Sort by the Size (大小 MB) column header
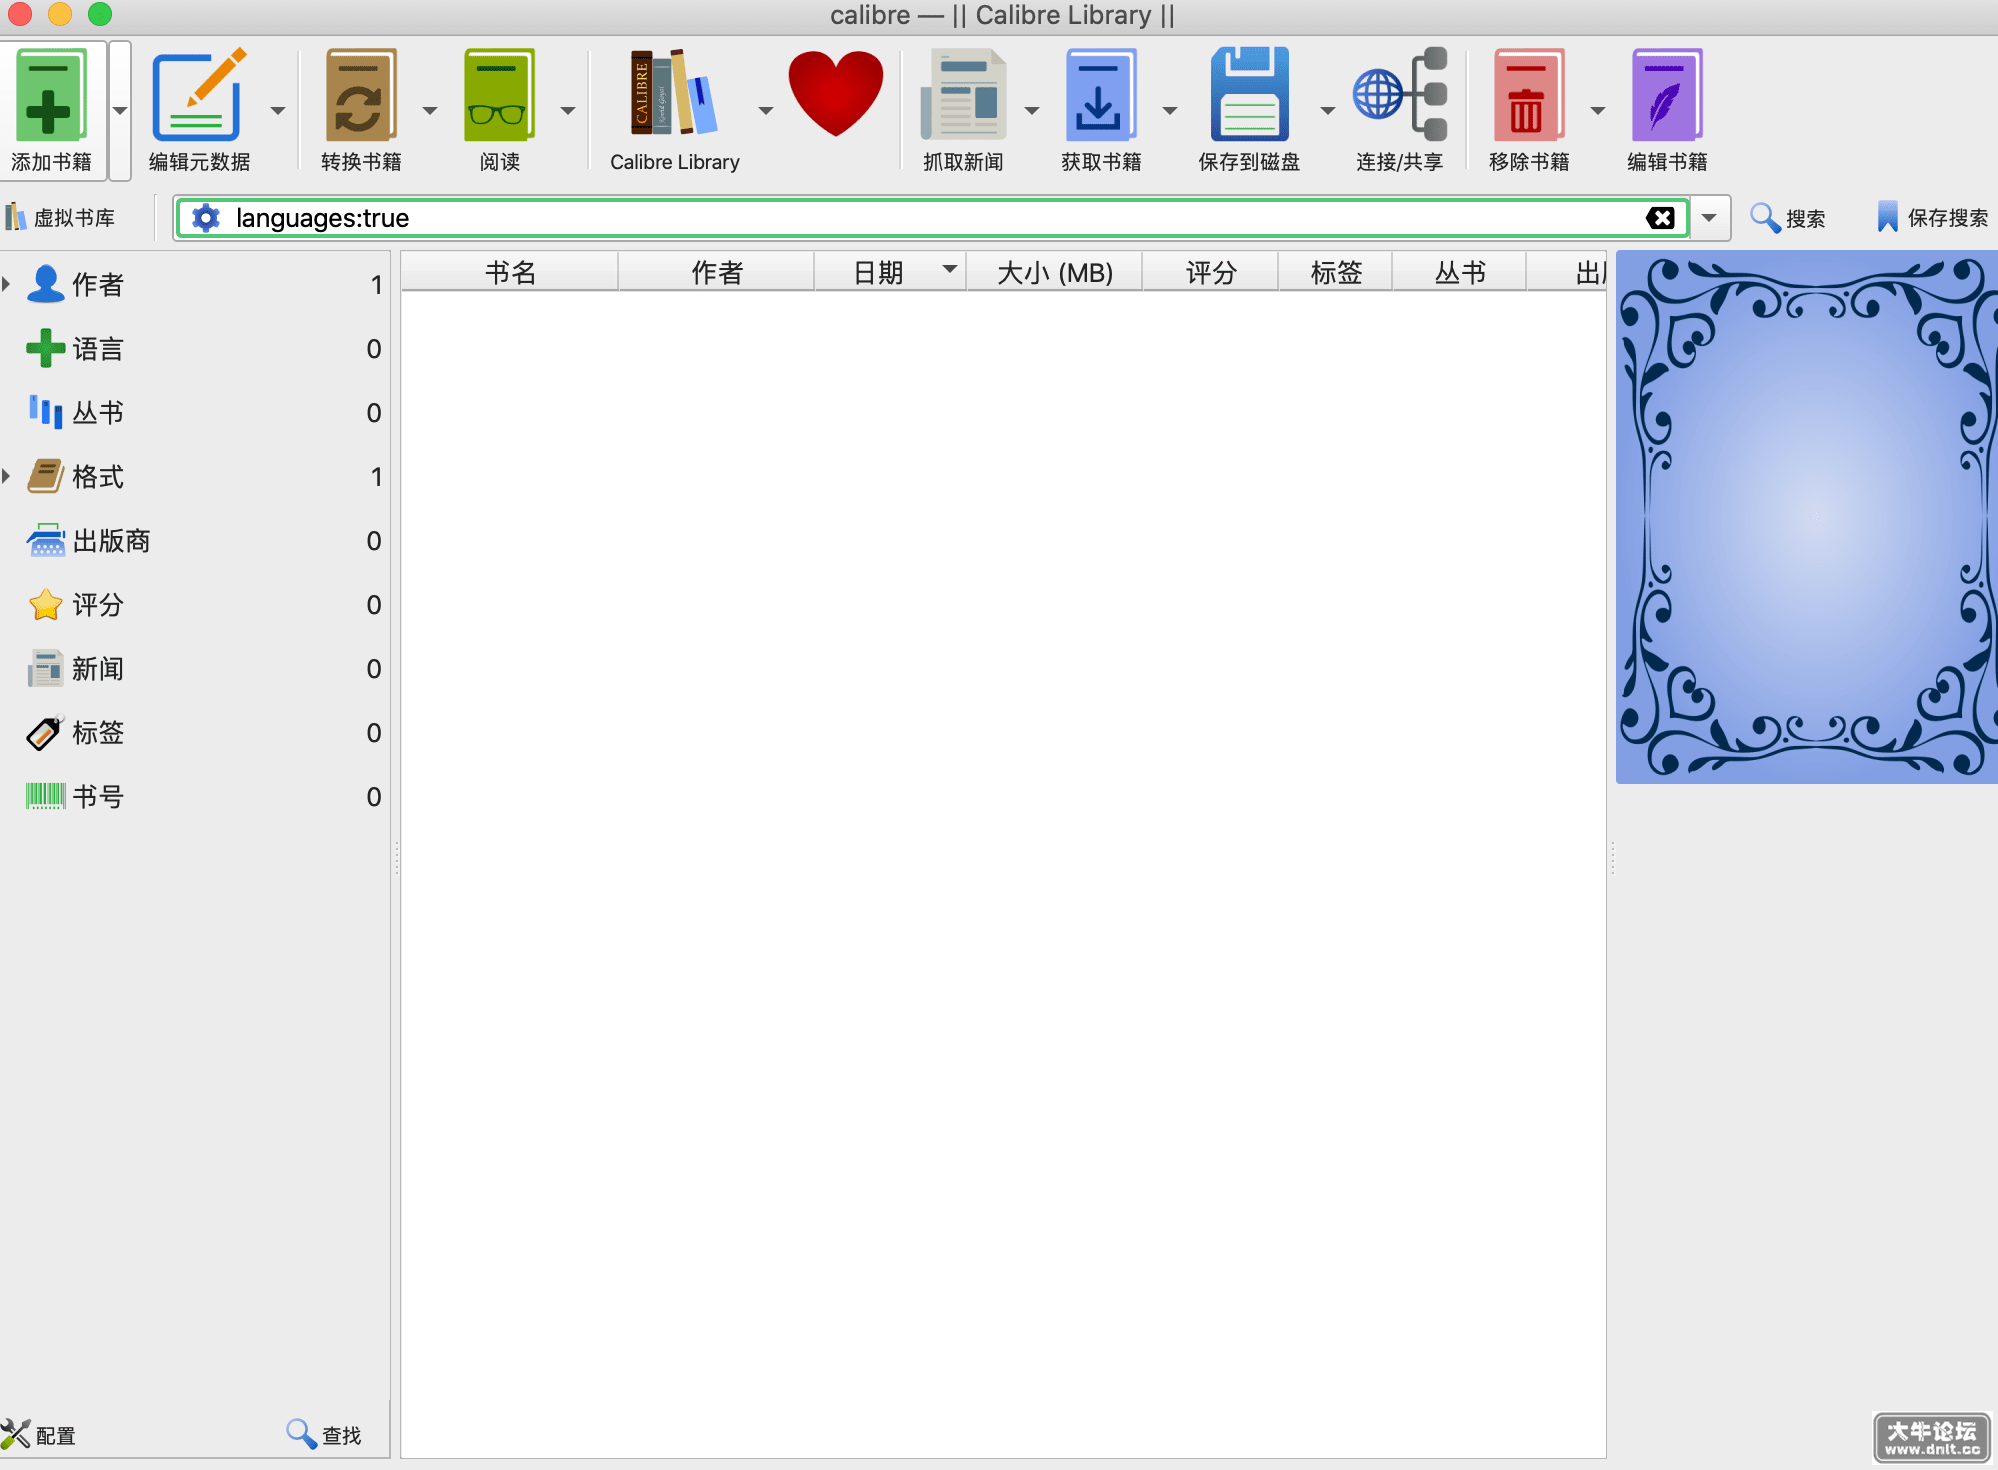This screenshot has width=1998, height=1470. pos(1055,272)
